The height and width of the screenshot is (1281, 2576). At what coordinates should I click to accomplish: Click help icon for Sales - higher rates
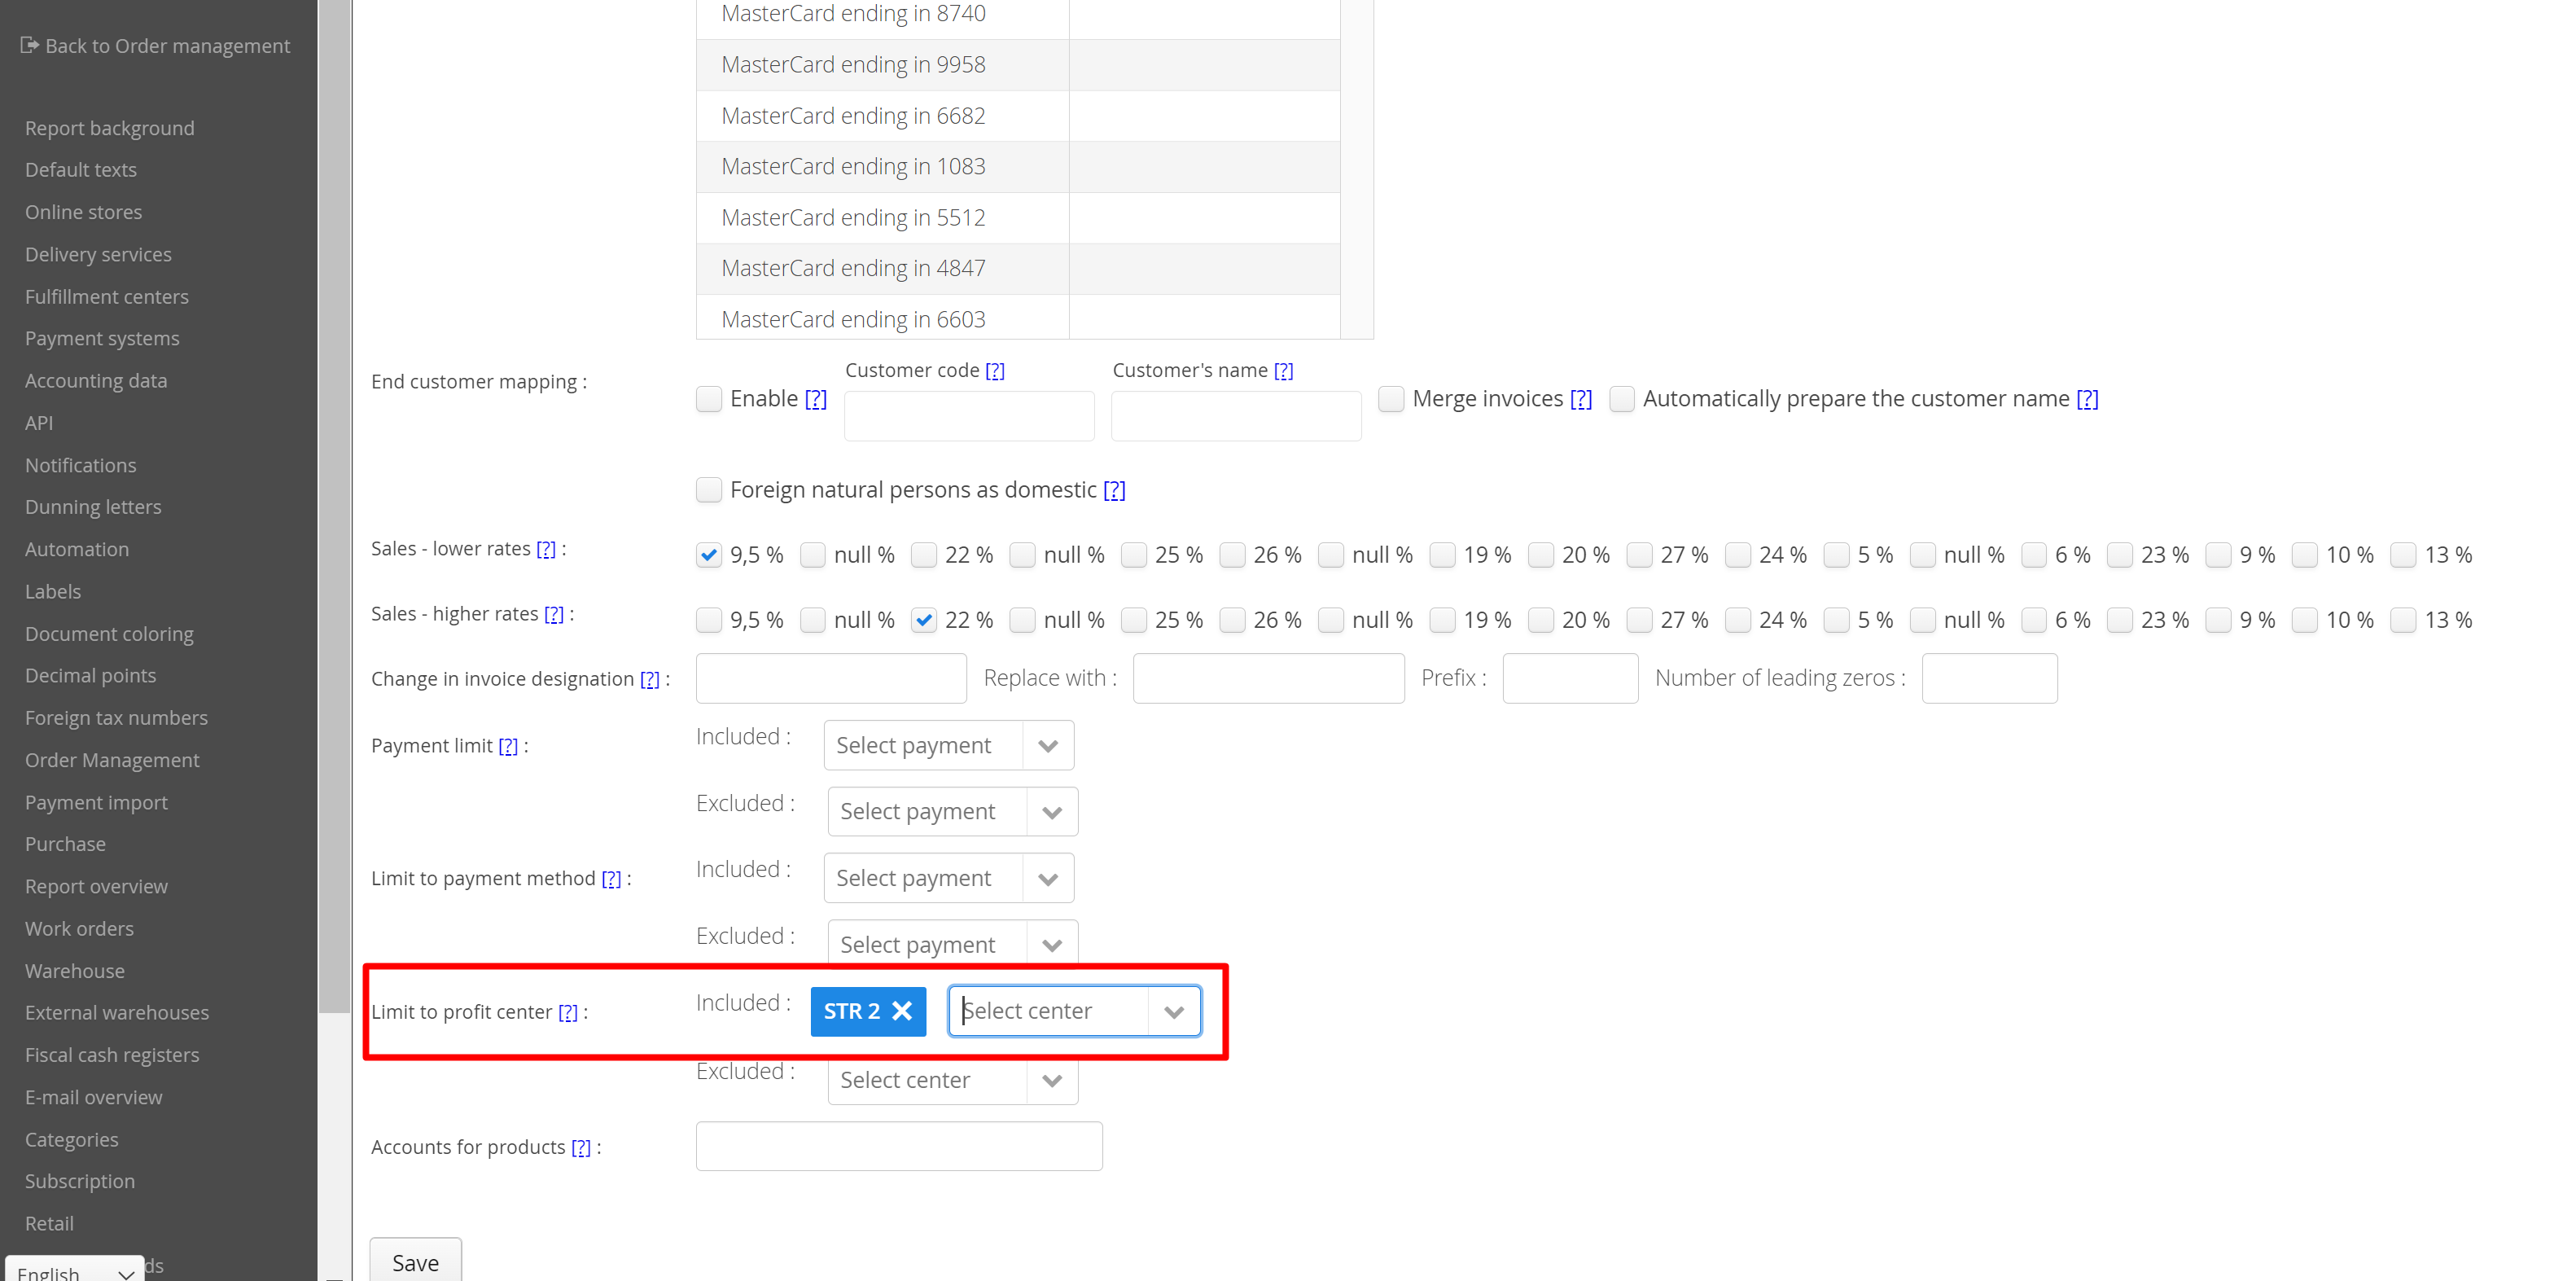(553, 614)
